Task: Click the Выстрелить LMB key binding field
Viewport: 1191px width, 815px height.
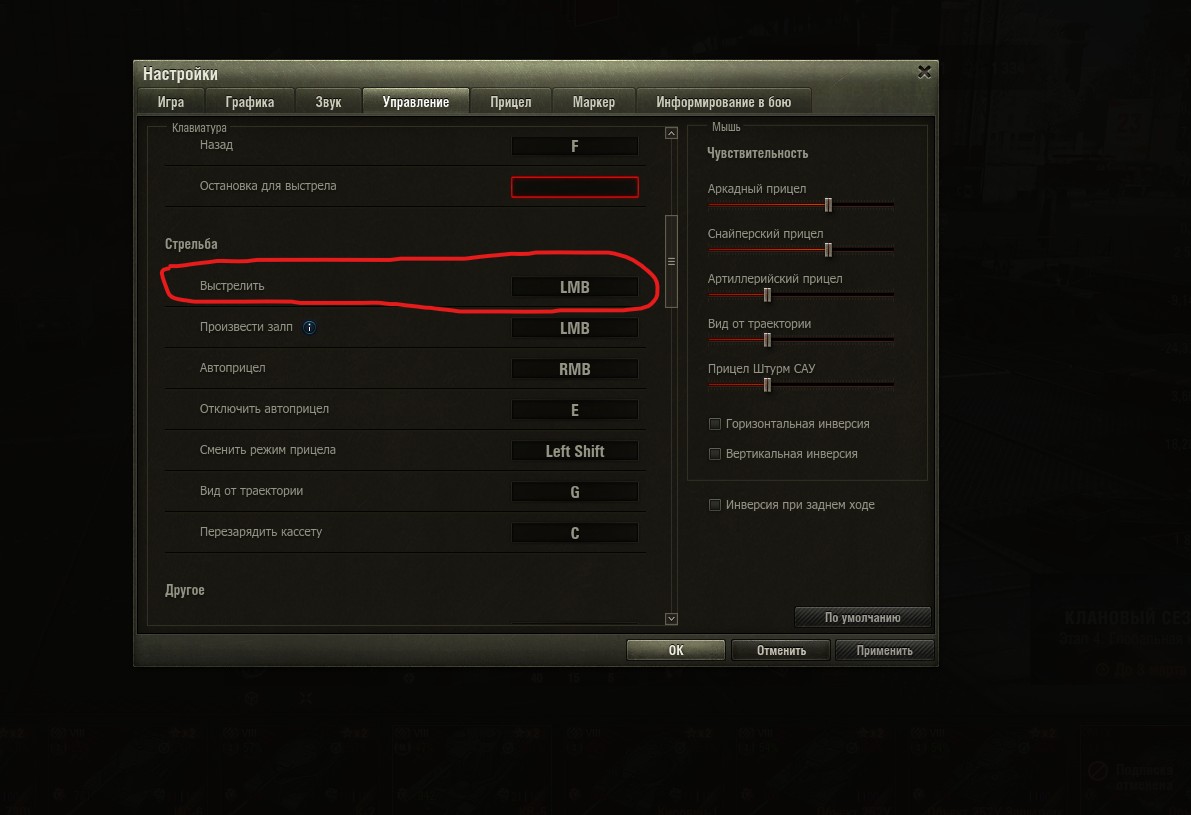Action: pyautogui.click(x=575, y=287)
